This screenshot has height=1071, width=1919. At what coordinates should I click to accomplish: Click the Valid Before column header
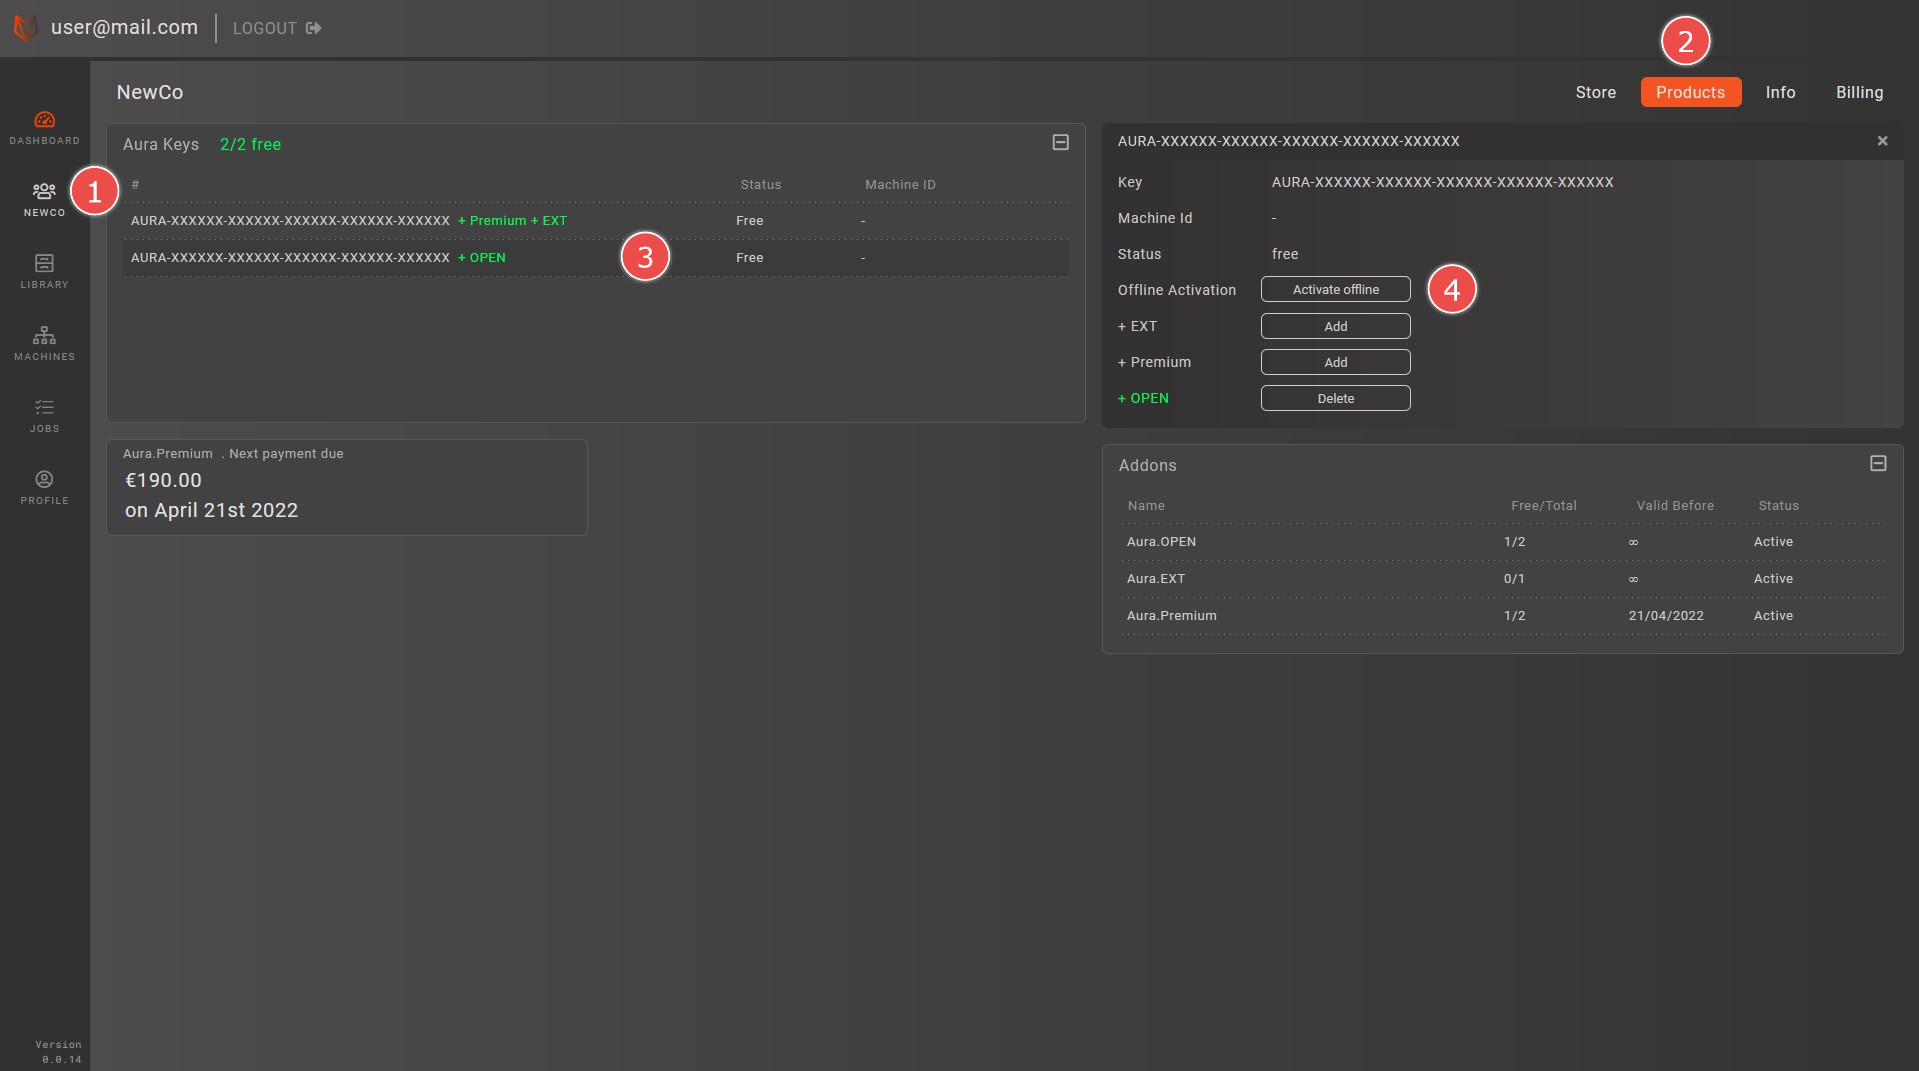point(1675,506)
